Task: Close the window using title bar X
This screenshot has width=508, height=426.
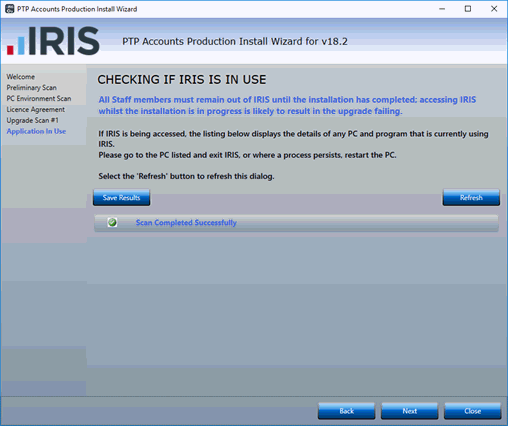Action: [494, 9]
